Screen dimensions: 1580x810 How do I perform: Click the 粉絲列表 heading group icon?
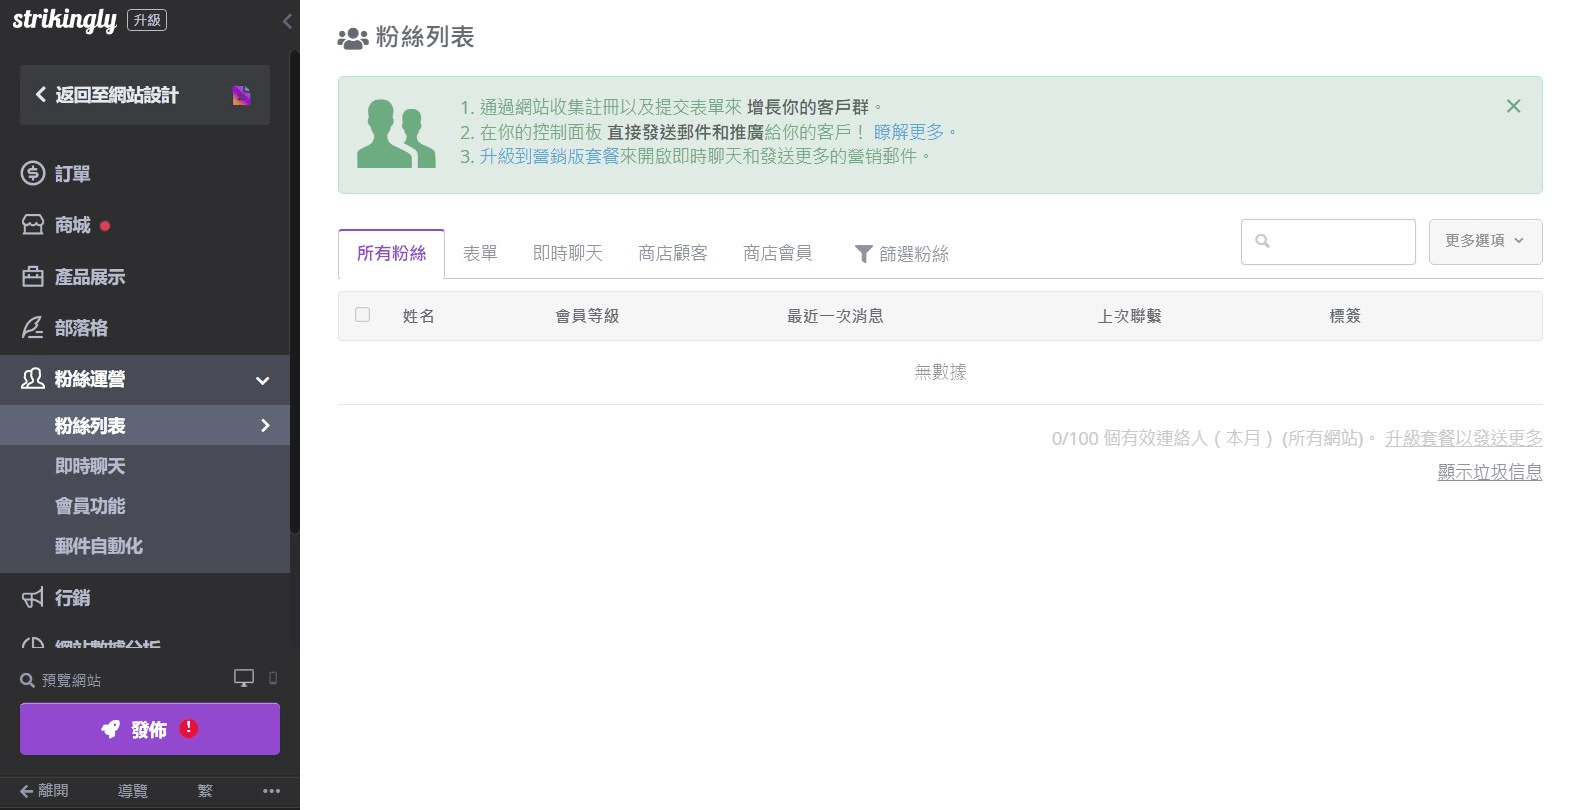coord(353,38)
